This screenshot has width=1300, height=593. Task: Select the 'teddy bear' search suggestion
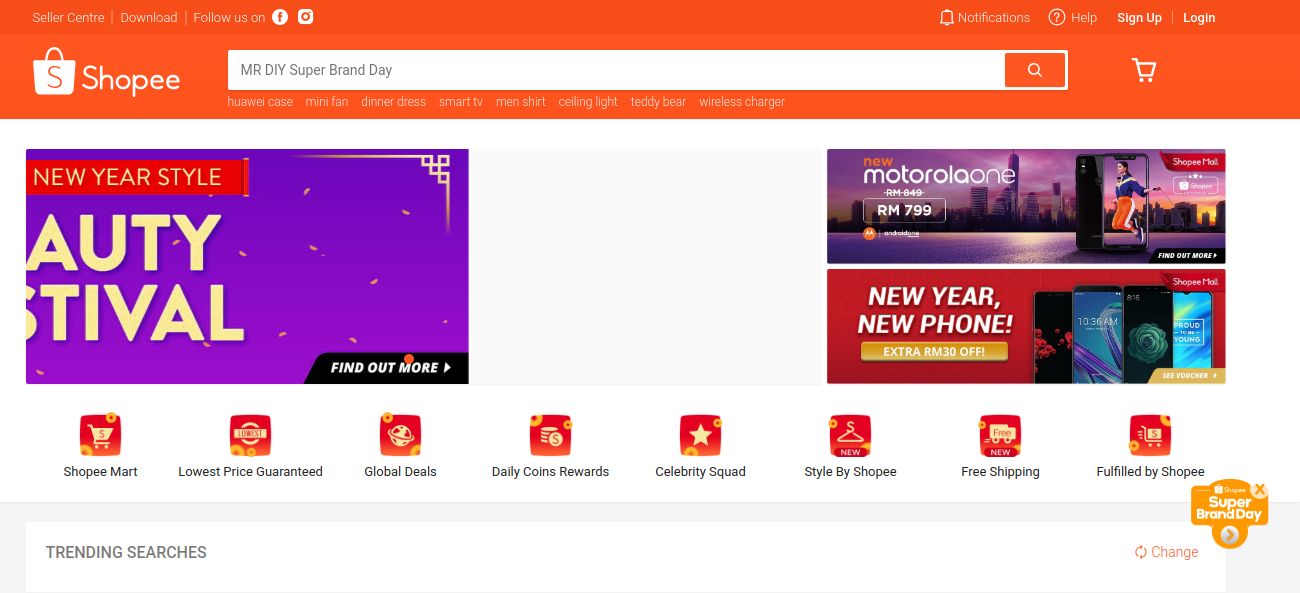(x=658, y=102)
